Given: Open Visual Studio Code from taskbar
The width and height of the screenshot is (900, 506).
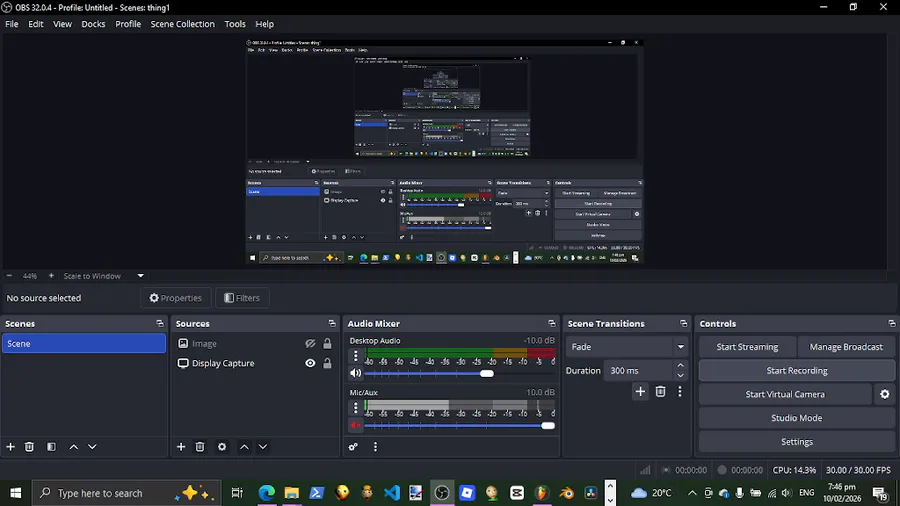Looking at the screenshot, I should coord(391,493).
